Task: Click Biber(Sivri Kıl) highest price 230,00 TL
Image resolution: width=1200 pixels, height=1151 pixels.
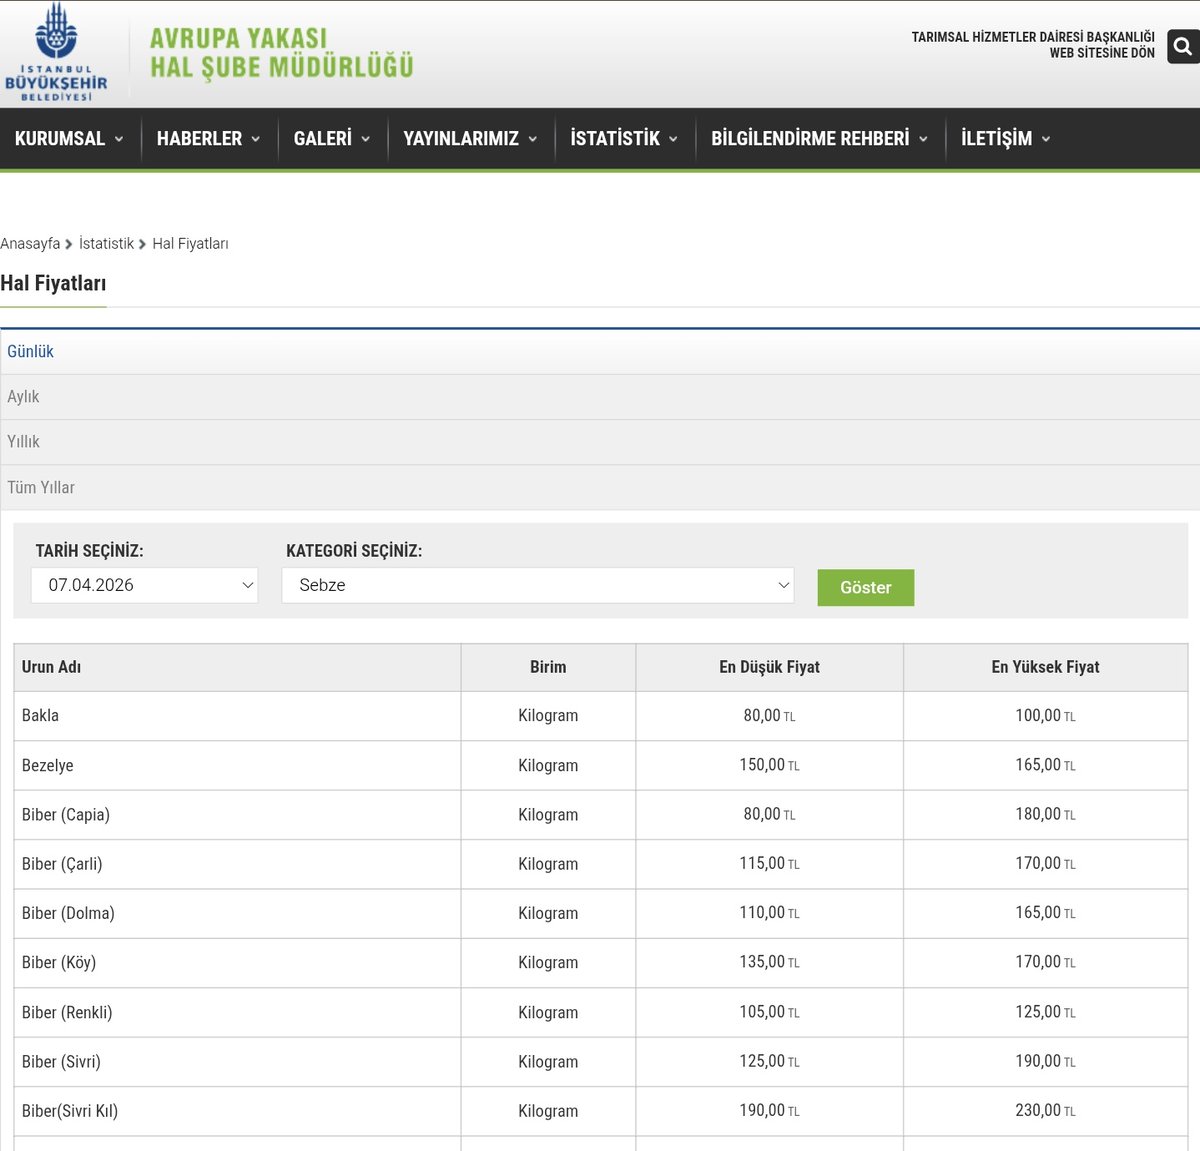Action: pos(1045,1110)
